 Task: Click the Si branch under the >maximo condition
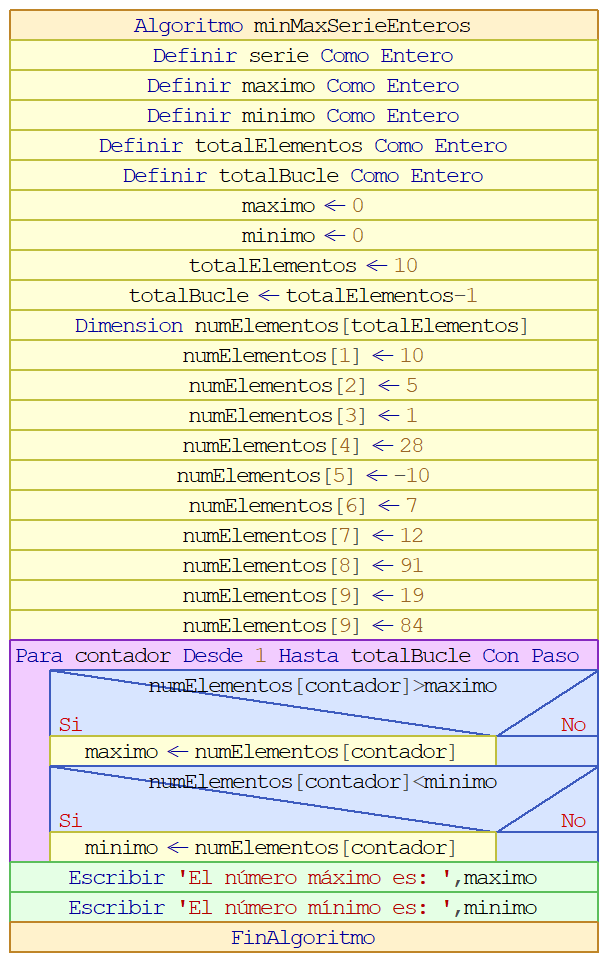tap(70, 725)
